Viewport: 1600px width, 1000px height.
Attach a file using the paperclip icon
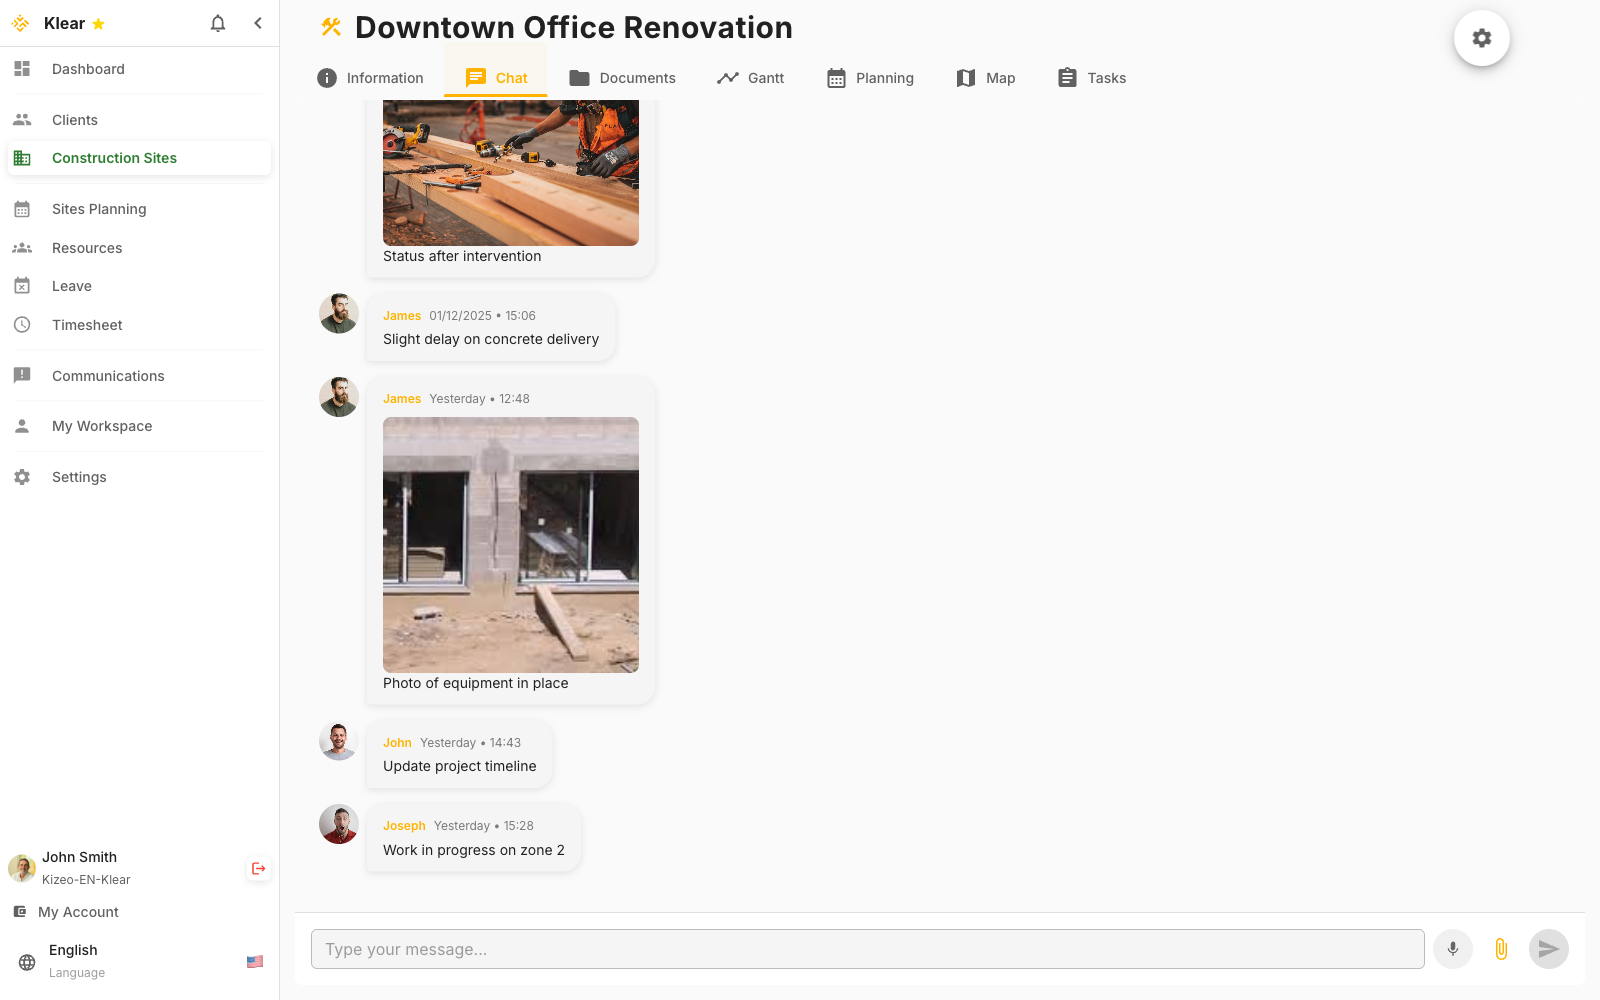pyautogui.click(x=1500, y=949)
